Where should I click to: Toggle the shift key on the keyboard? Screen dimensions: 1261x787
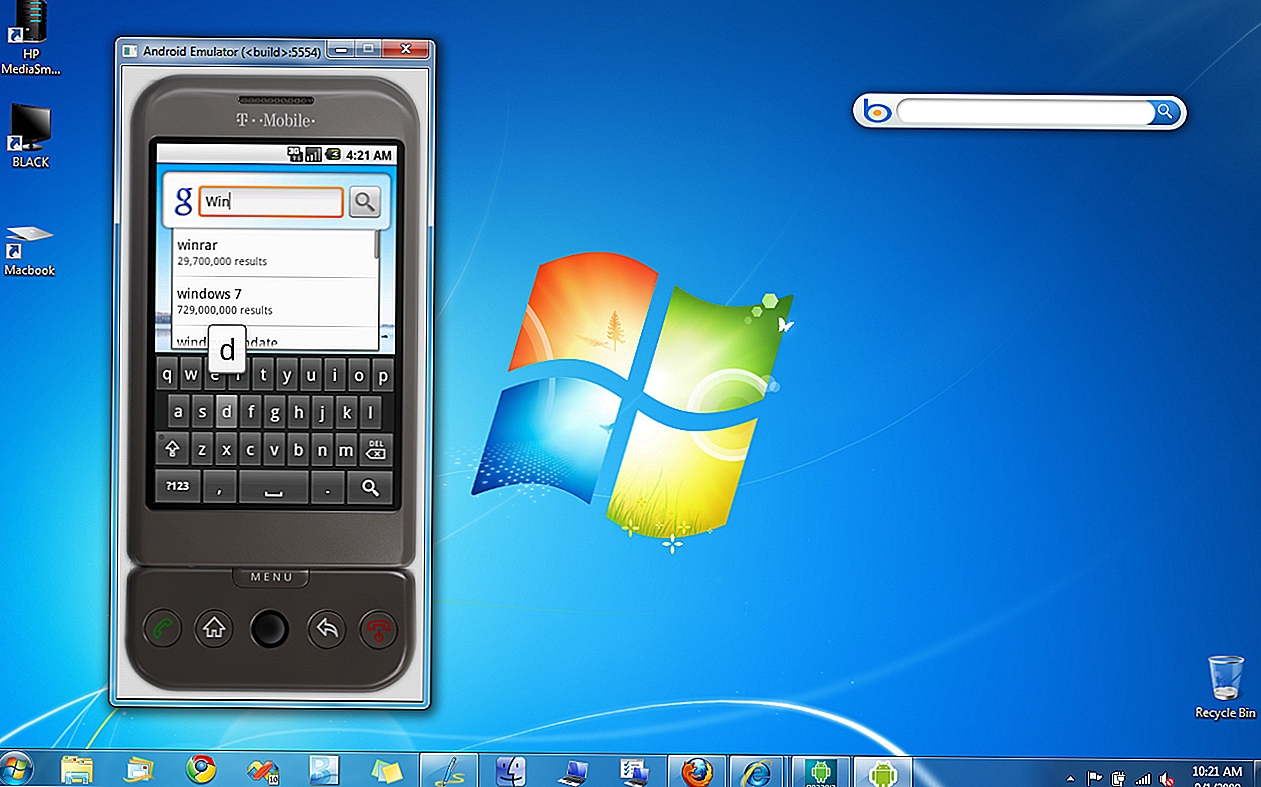tap(172, 450)
